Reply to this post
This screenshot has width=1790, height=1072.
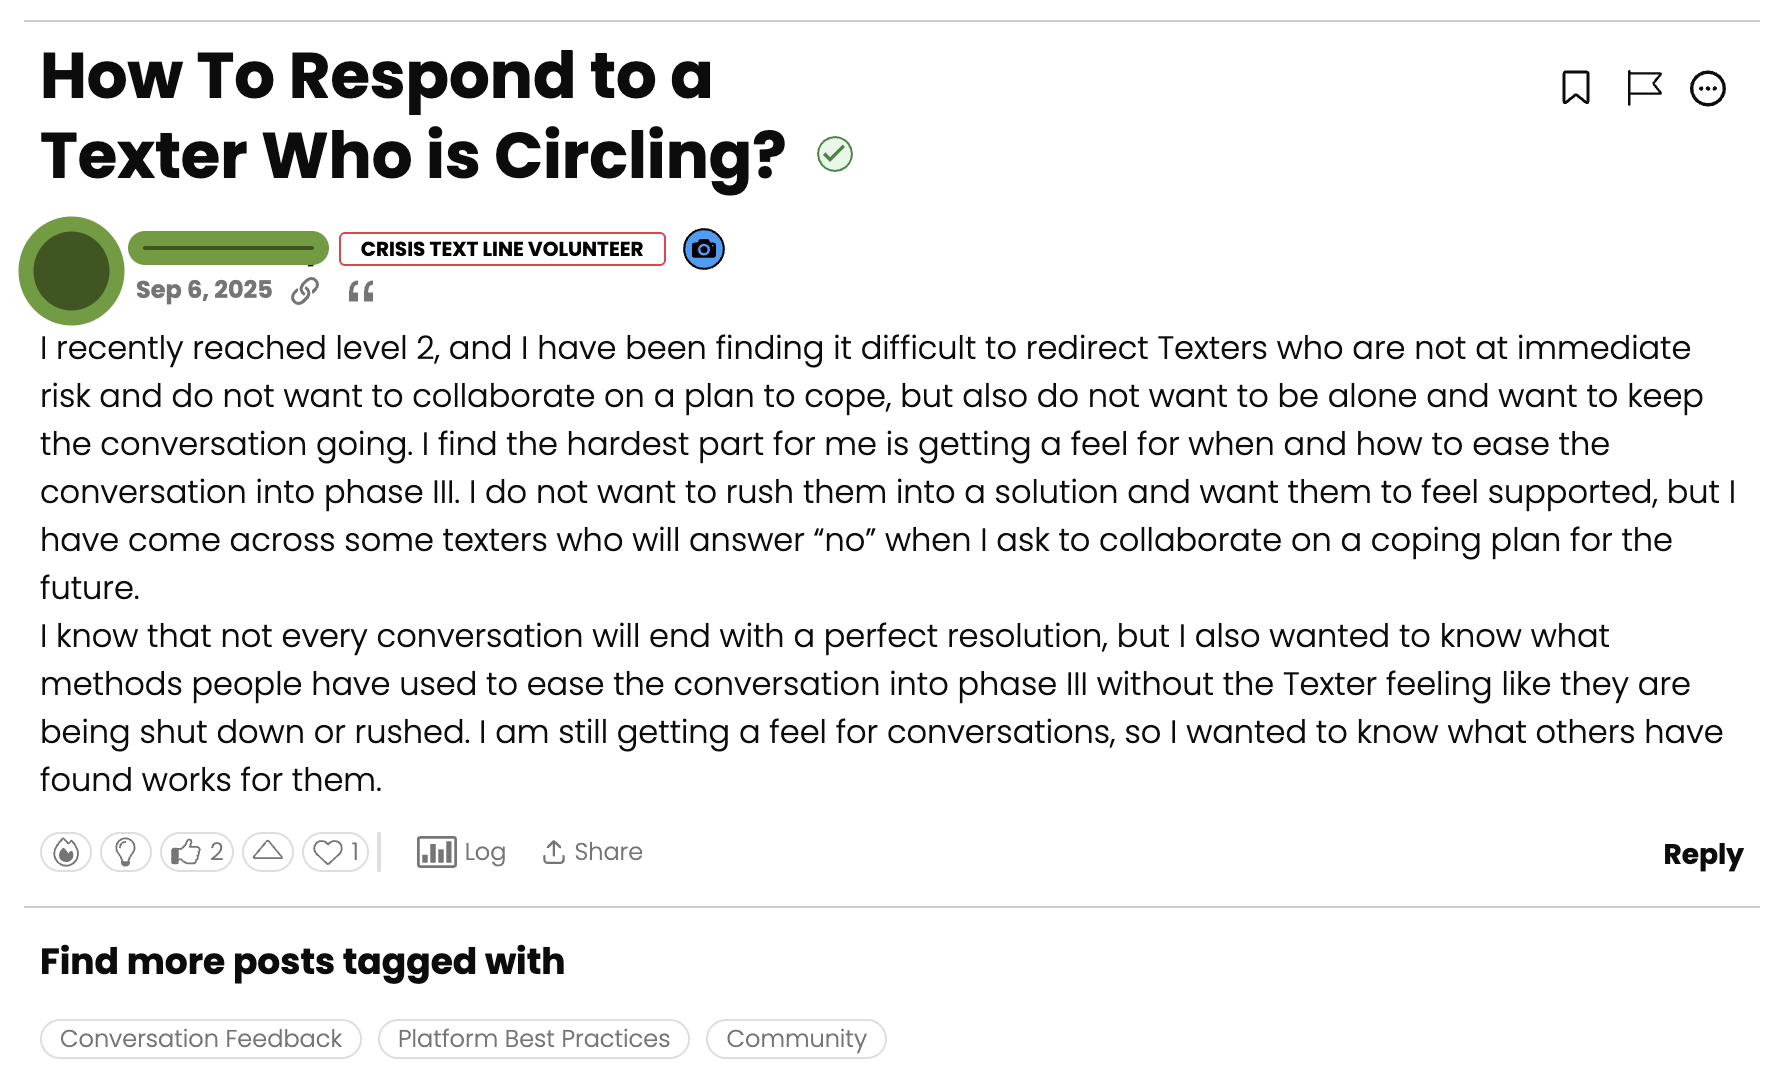1702,855
